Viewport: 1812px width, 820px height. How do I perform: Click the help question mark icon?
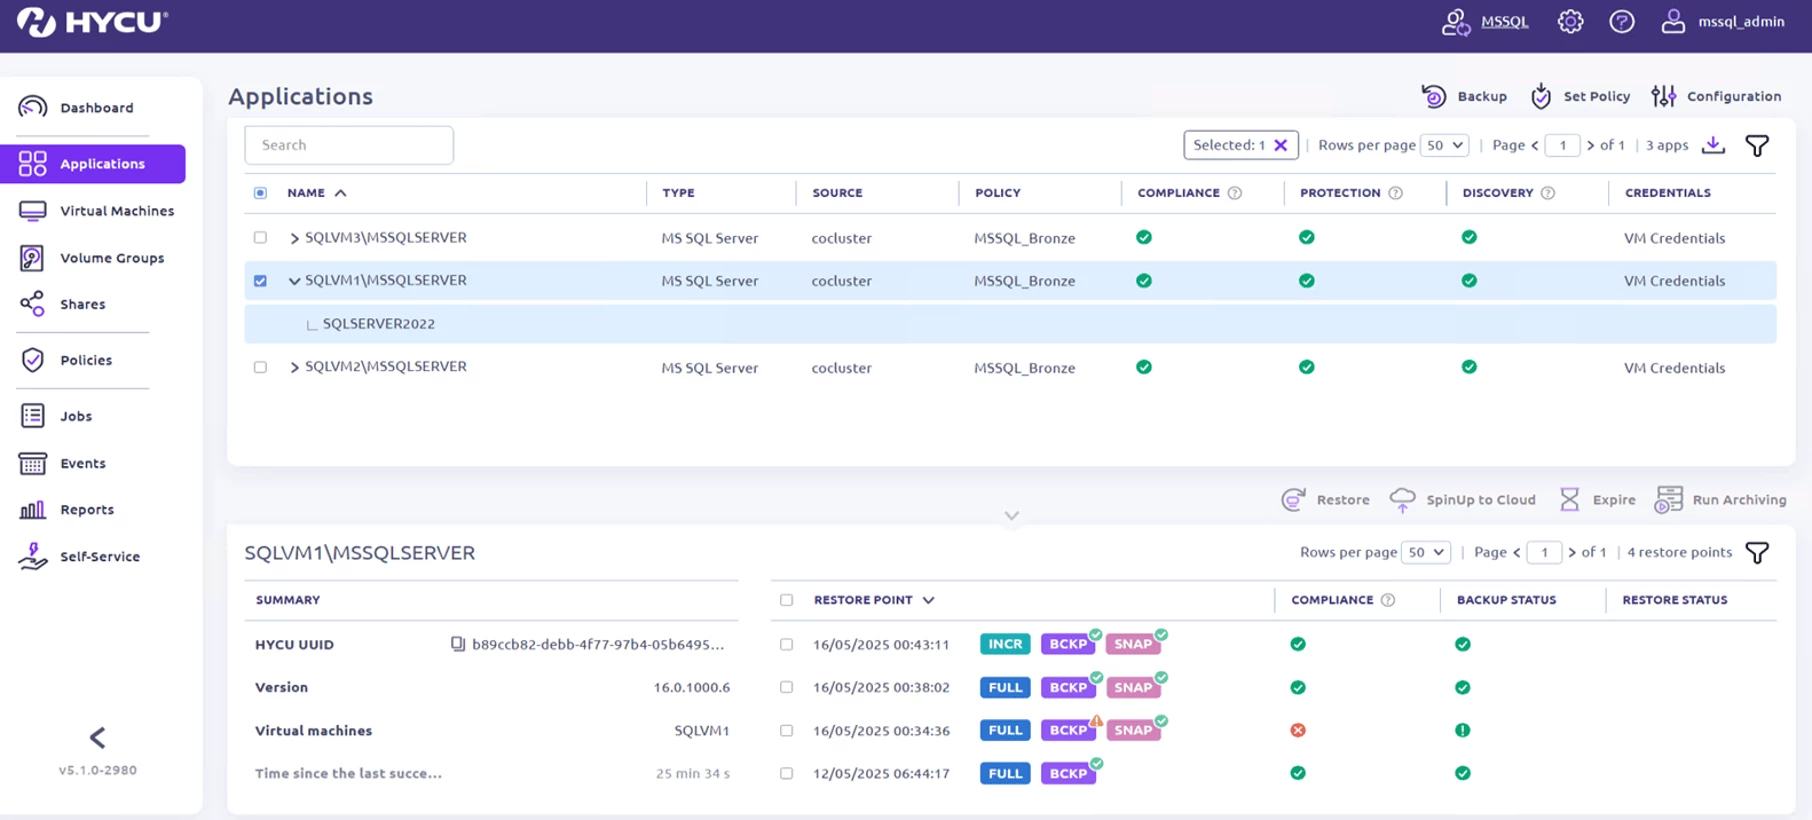pos(1622,21)
